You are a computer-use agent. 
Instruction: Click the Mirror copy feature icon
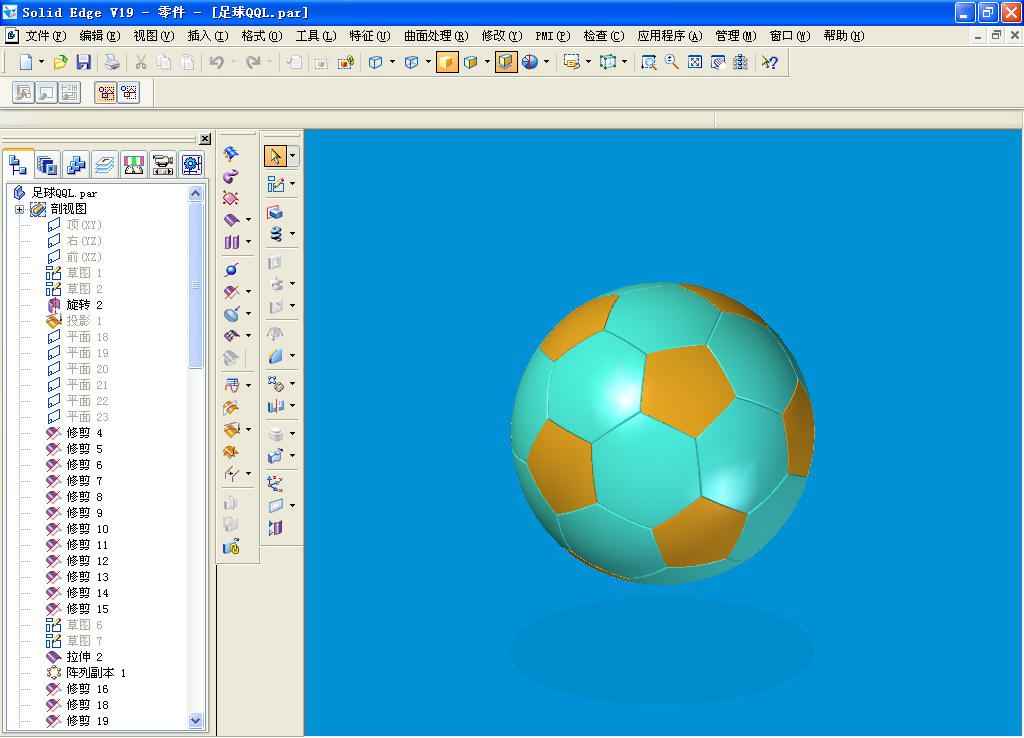pyautogui.click(x=275, y=406)
